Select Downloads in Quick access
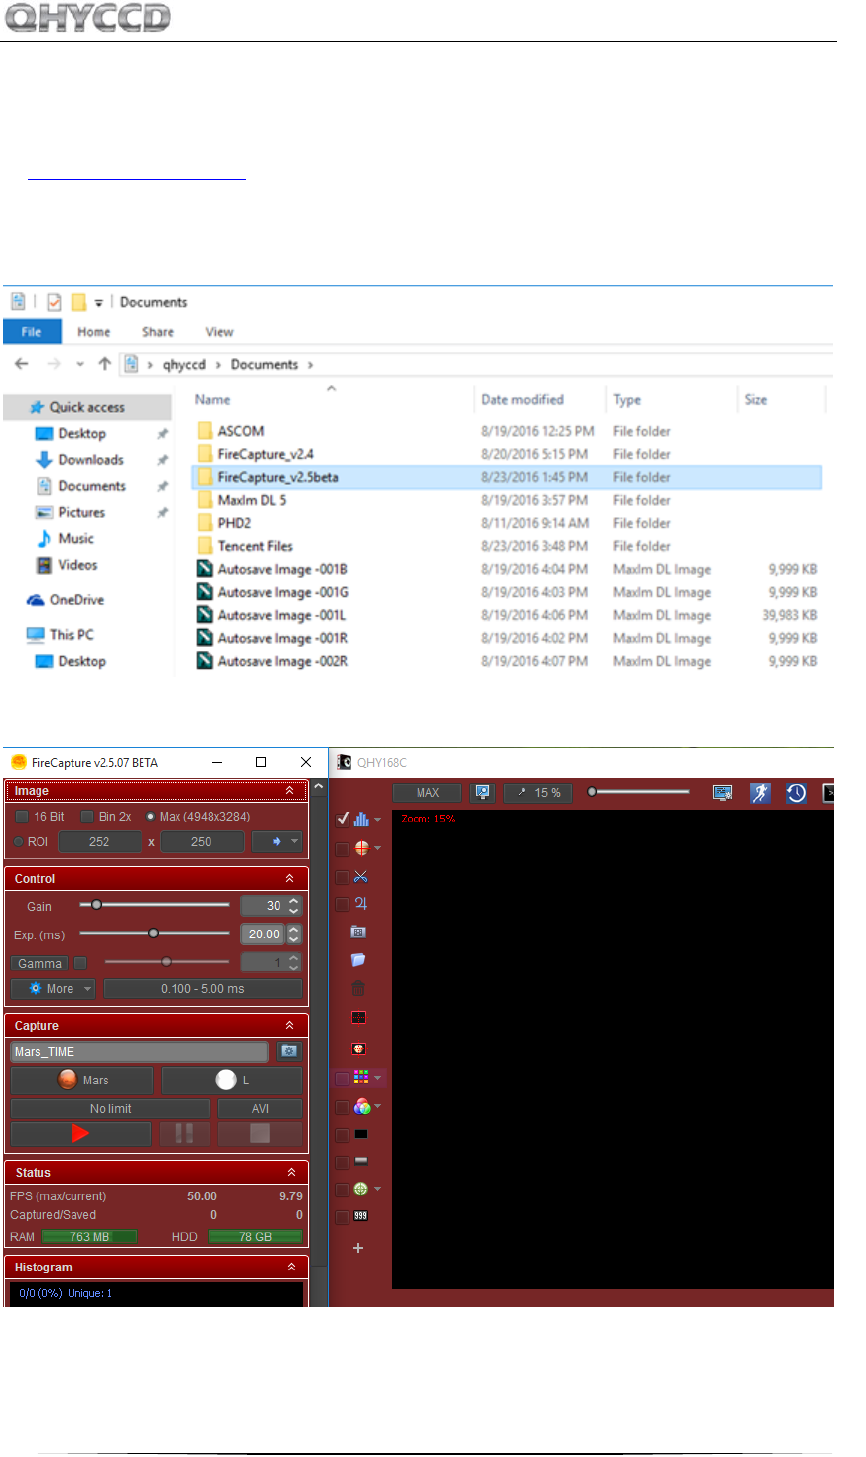This screenshot has width=866, height=1457. click(91, 460)
